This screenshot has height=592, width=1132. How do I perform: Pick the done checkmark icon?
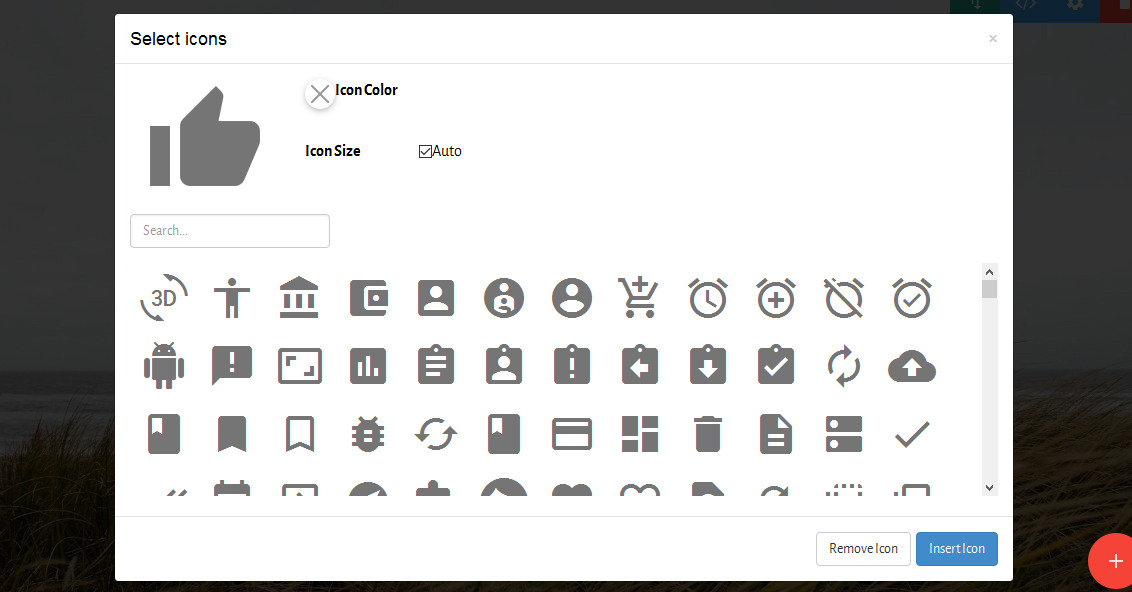[912, 434]
